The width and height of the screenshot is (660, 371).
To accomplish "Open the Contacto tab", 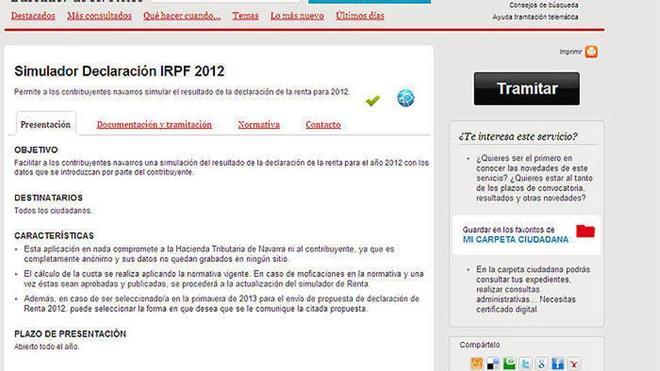I will pos(323,125).
